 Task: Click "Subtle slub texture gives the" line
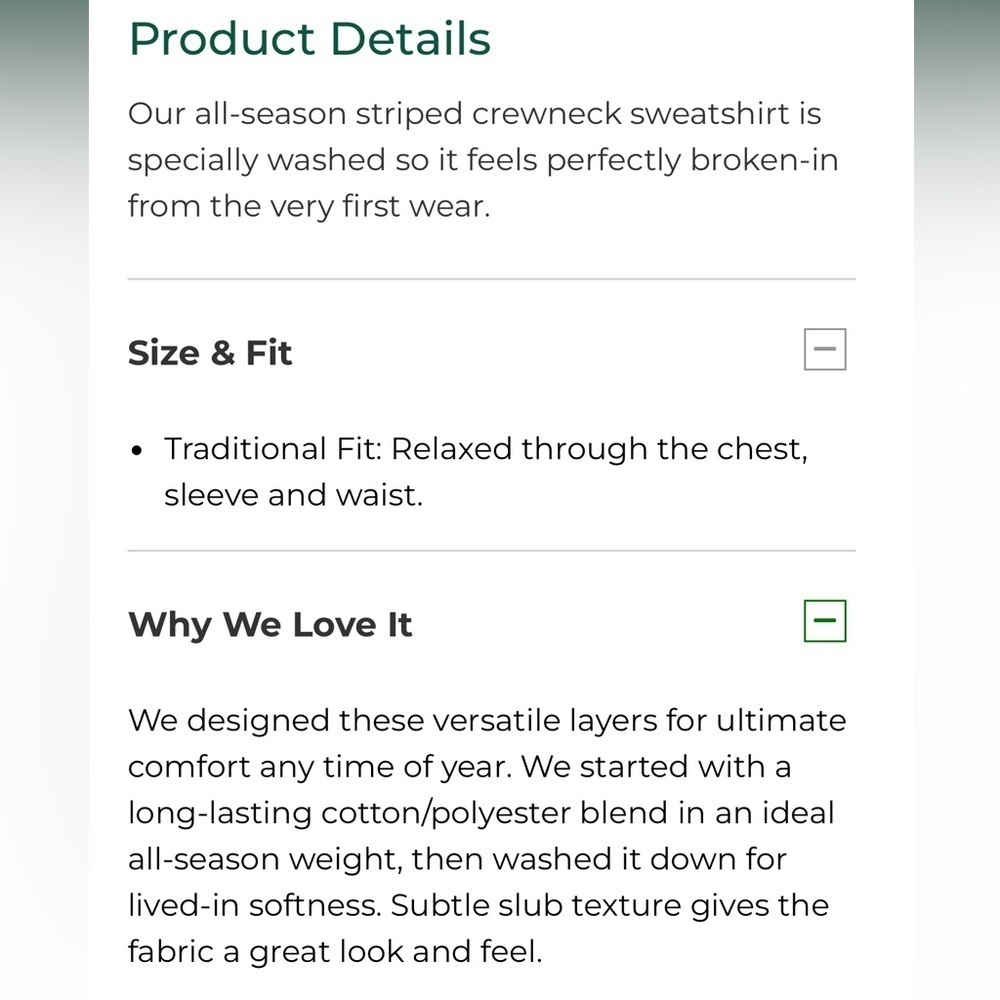[610, 905]
